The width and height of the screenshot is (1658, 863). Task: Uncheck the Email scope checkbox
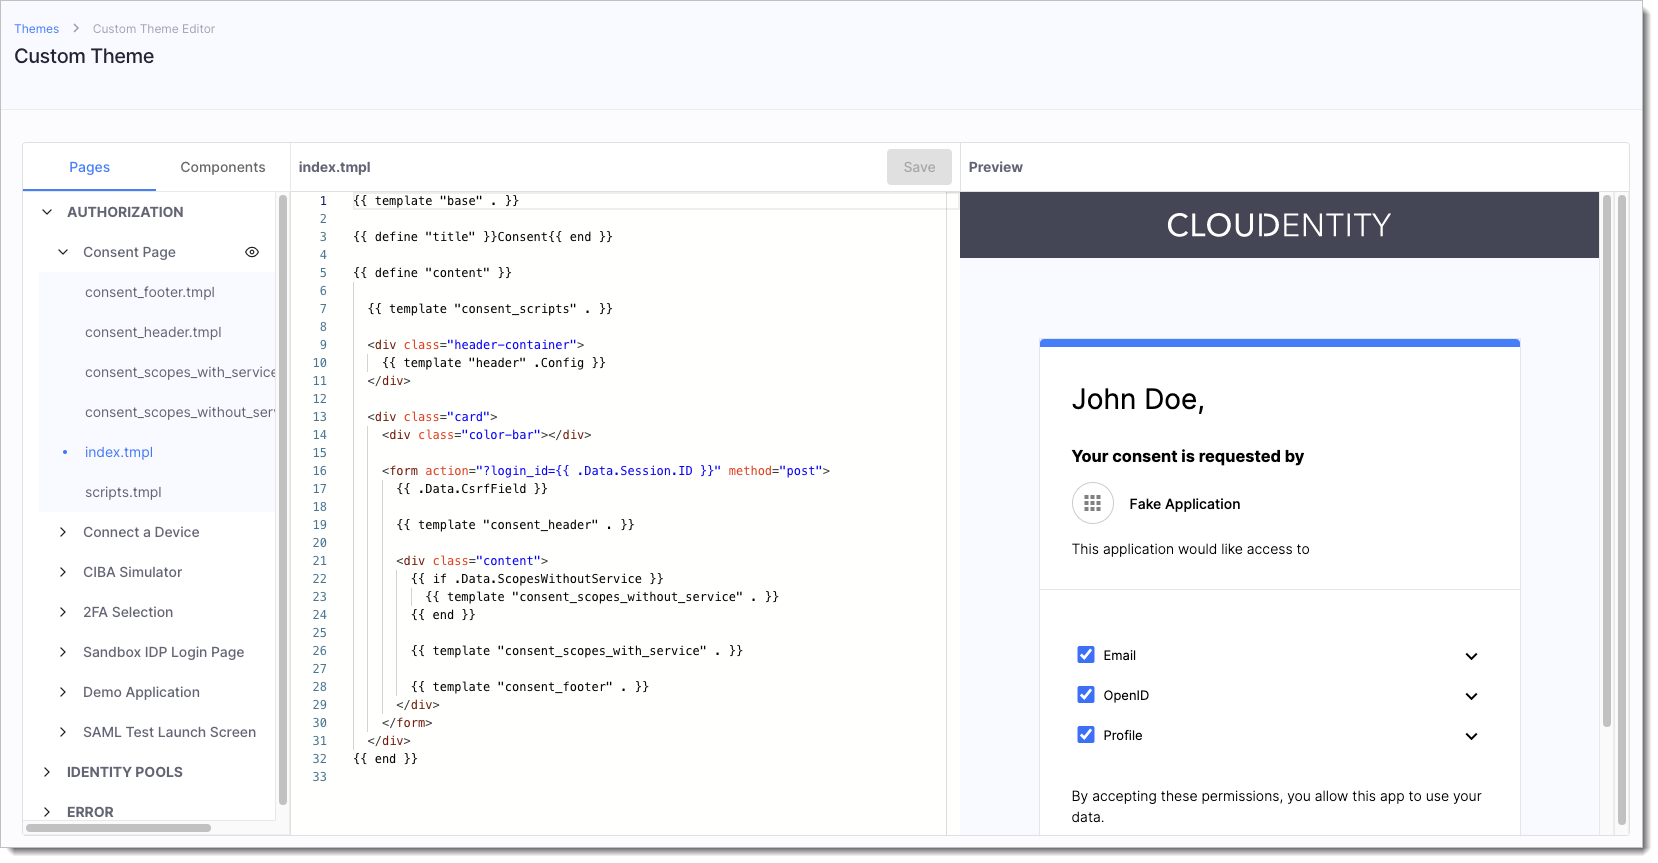click(1085, 655)
